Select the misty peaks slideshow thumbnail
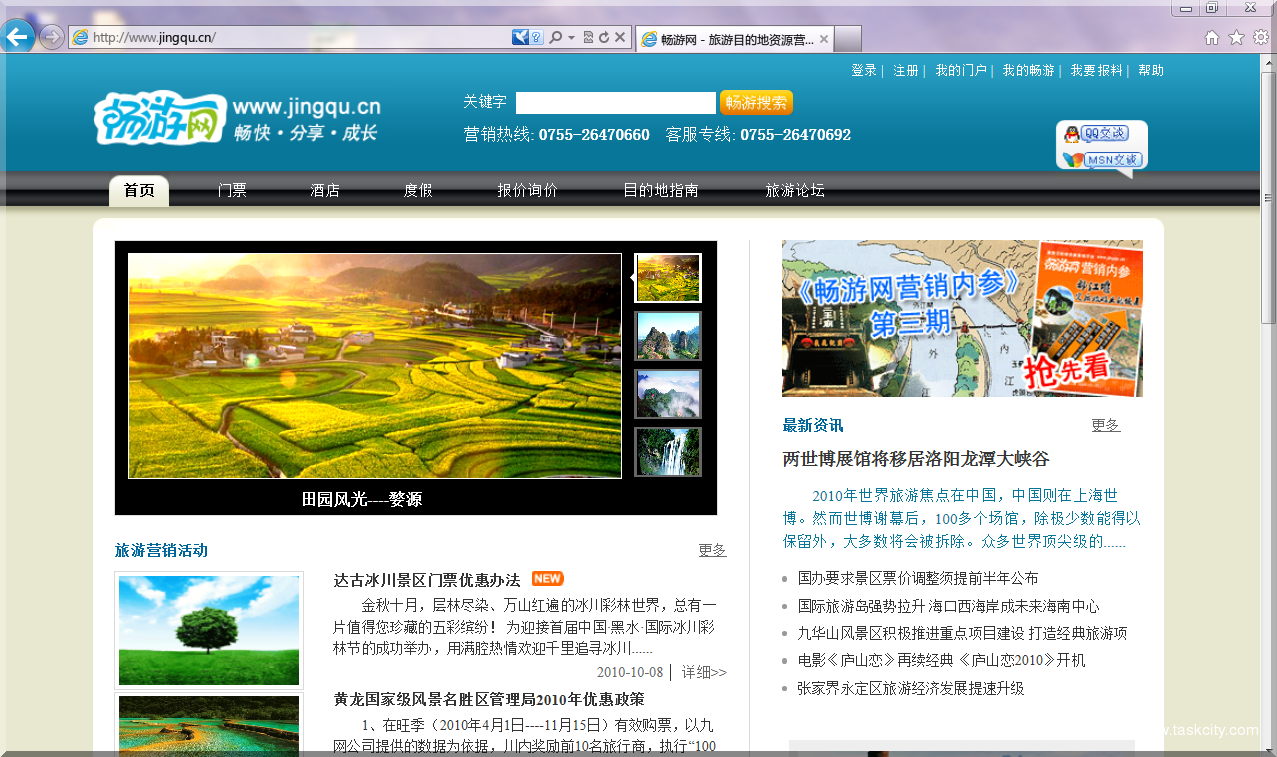Screen dimensions: 1277x757 668,394
